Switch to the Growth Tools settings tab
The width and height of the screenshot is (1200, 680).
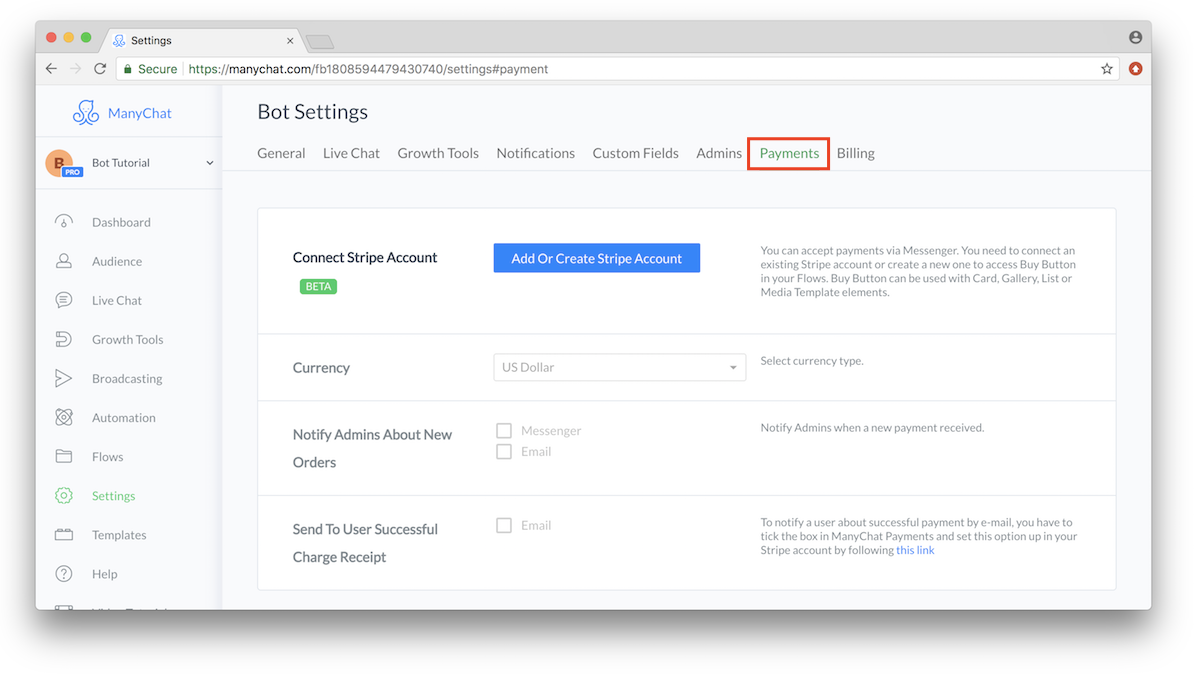click(438, 153)
